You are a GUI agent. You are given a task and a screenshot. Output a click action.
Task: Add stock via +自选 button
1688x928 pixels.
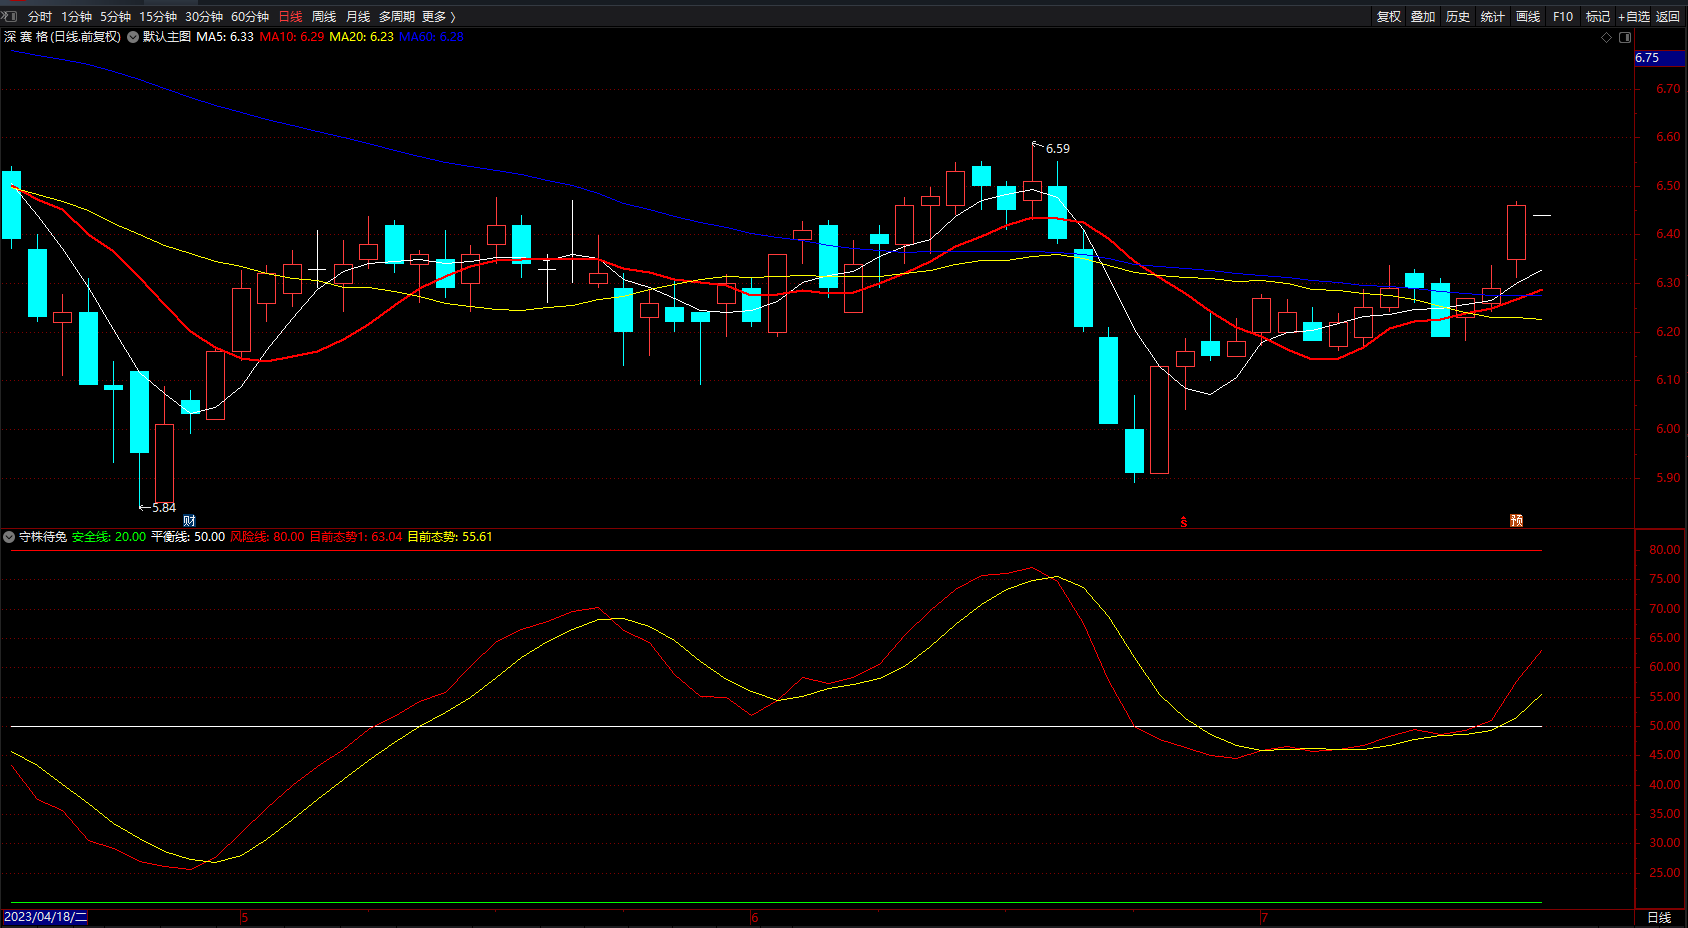coord(1634,16)
